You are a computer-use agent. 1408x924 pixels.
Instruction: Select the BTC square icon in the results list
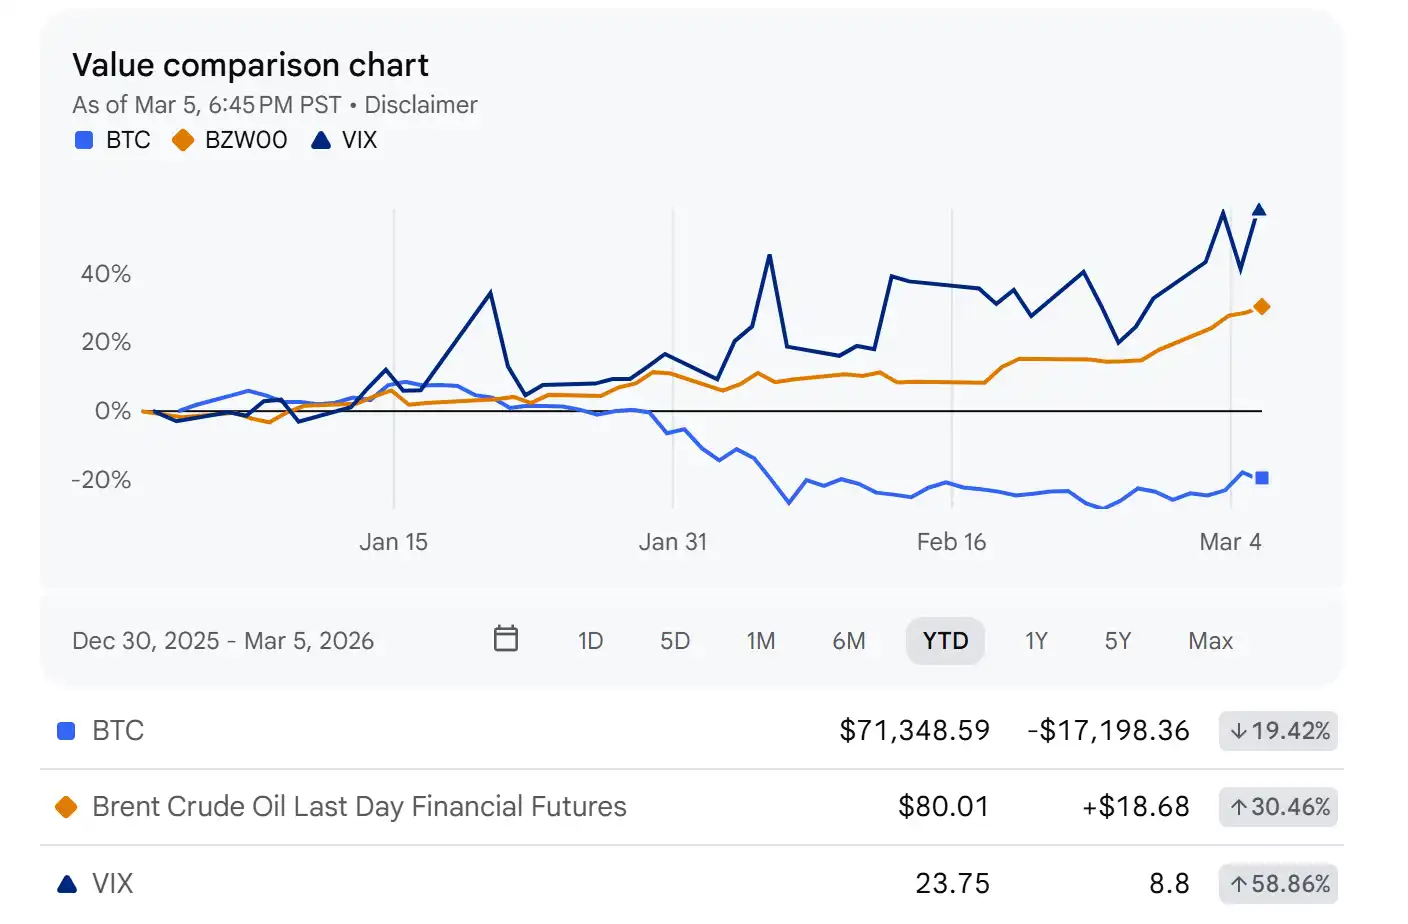click(65, 731)
